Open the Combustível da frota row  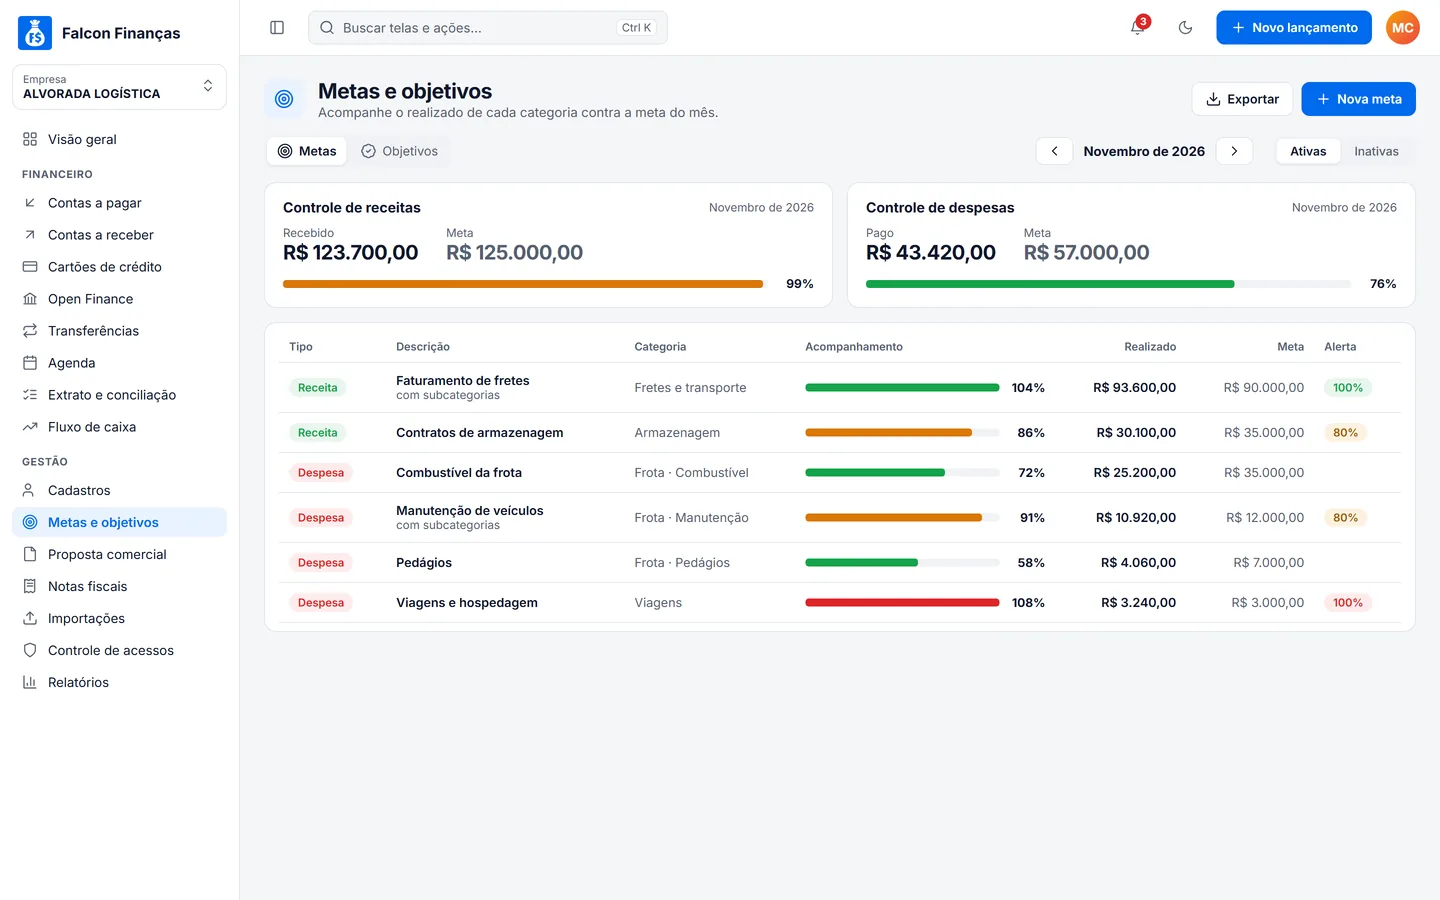click(x=840, y=473)
